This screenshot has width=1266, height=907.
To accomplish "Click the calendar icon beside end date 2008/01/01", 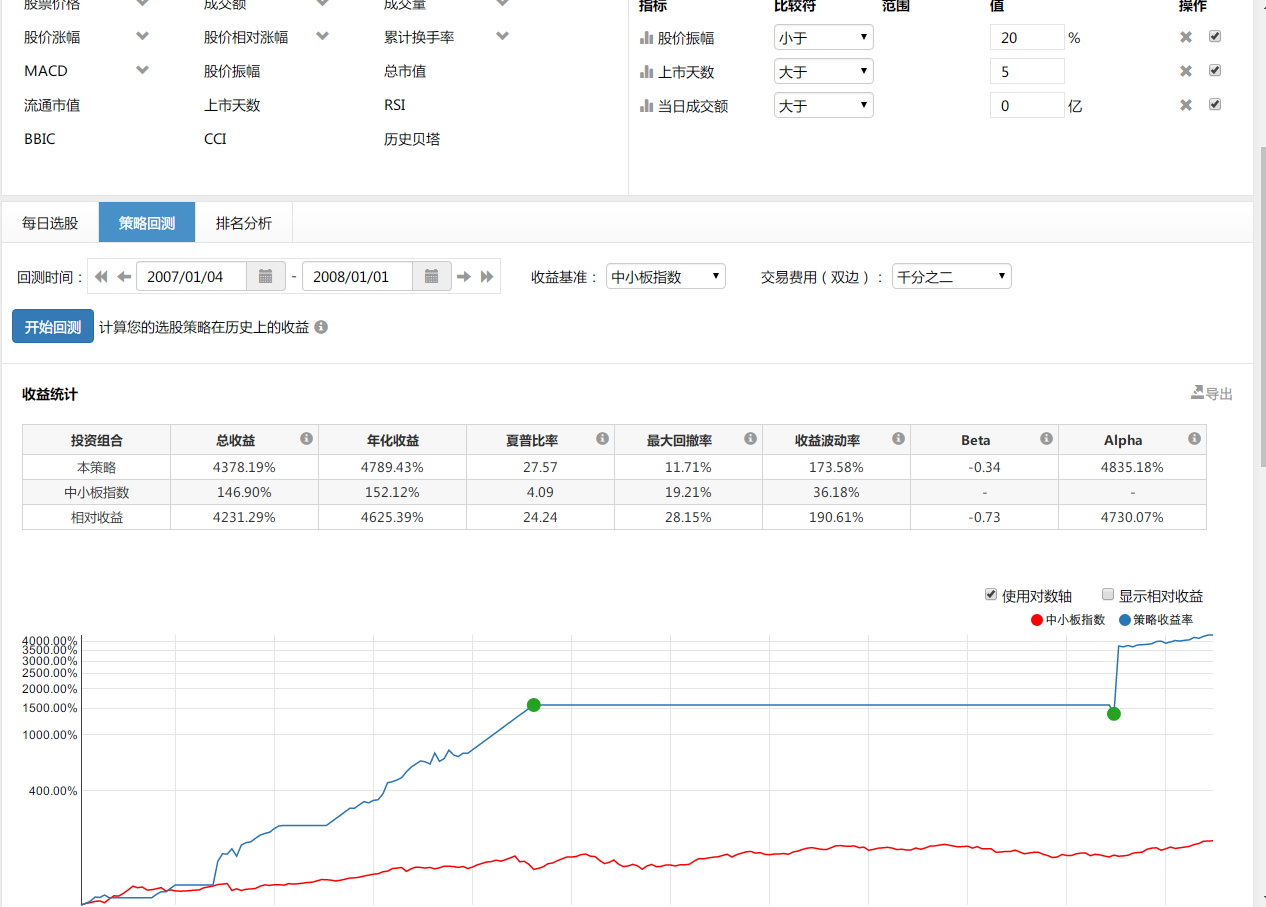I will (x=431, y=277).
